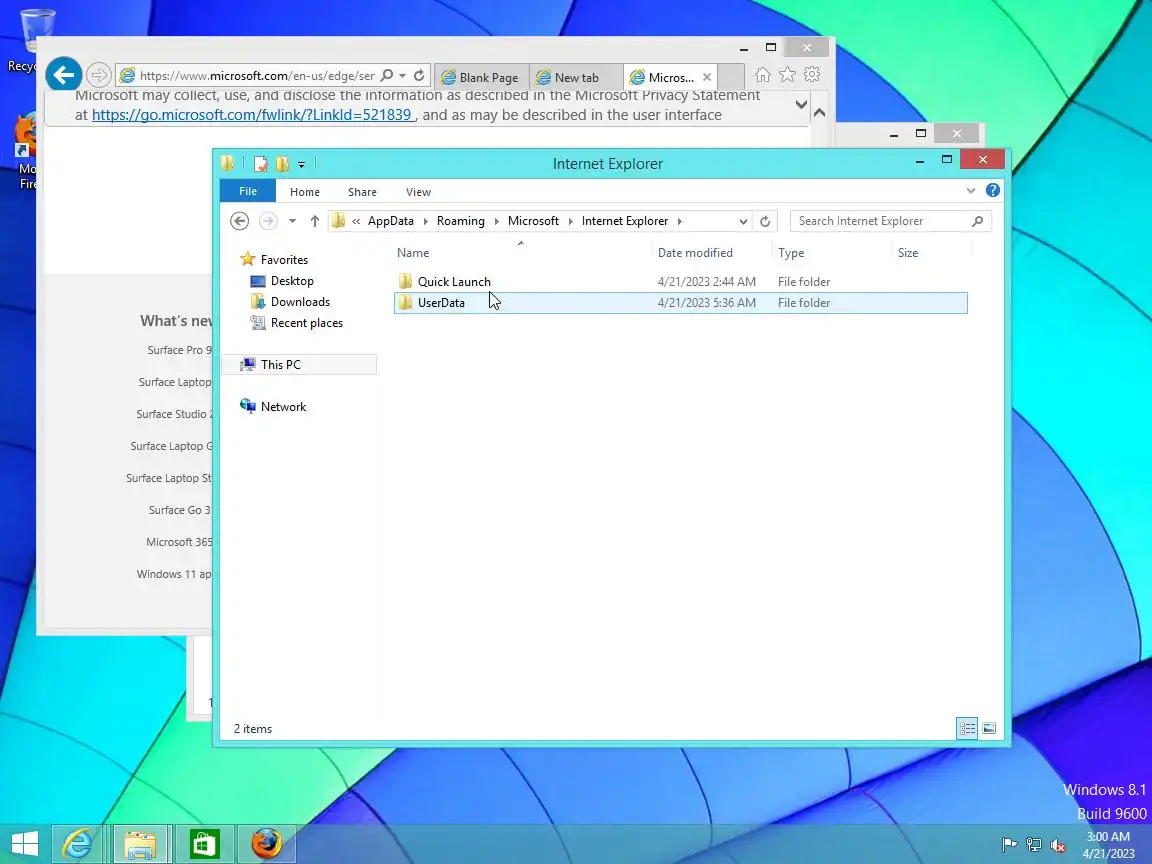Click the Action Center flag tray icon
The height and width of the screenshot is (864, 1152).
coord(1009,845)
